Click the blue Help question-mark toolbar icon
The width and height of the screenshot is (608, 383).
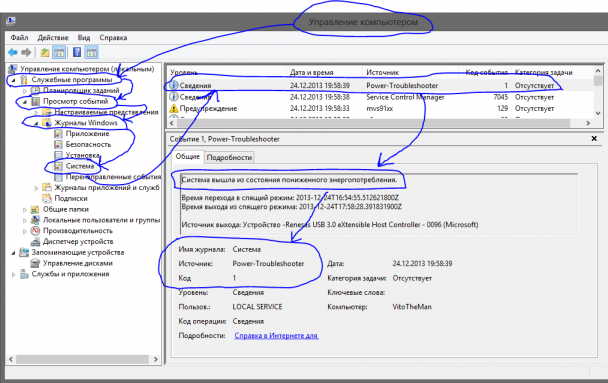point(77,52)
